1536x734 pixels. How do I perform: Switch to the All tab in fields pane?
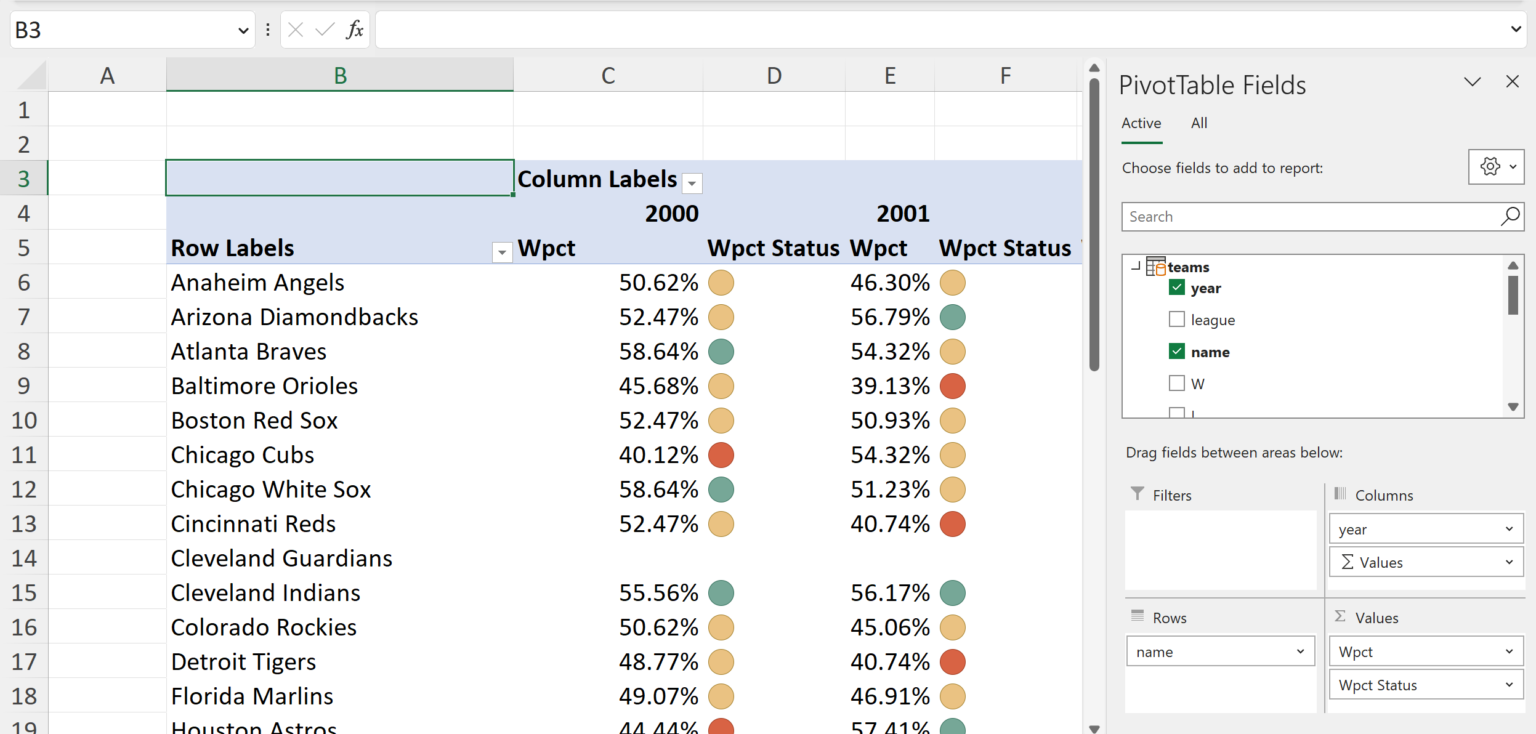pyautogui.click(x=1199, y=123)
